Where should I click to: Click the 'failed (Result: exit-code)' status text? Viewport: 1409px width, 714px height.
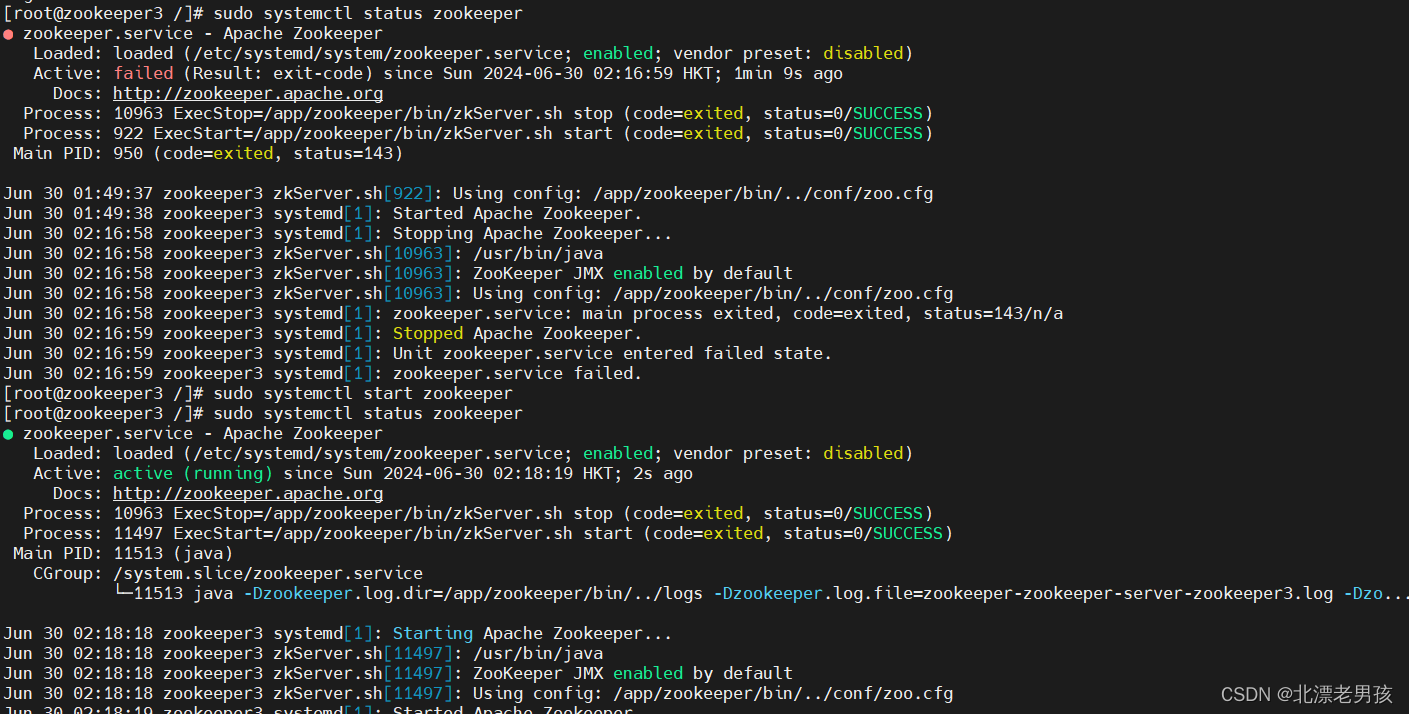pyautogui.click(x=243, y=73)
